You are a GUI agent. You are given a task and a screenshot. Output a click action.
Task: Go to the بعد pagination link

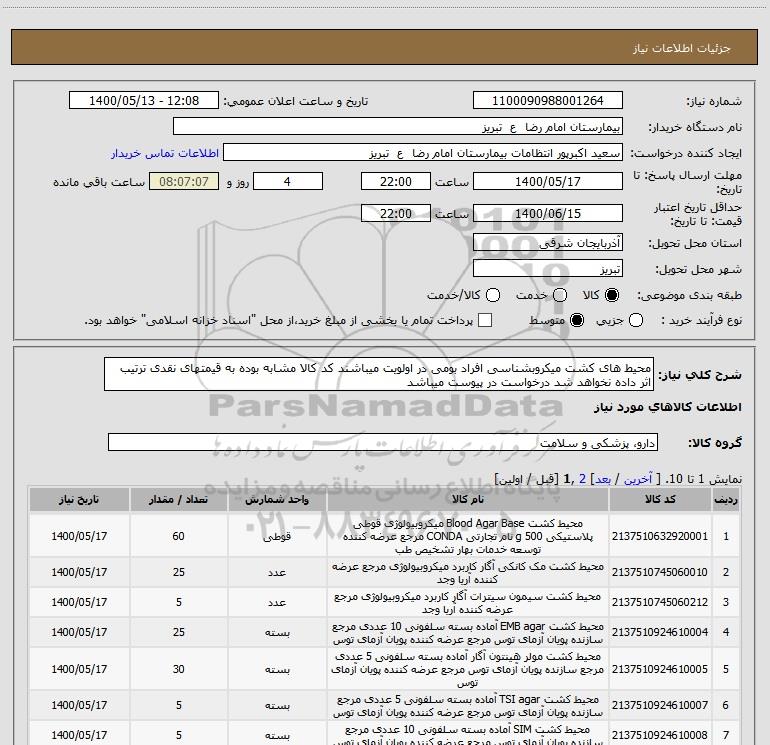point(603,479)
